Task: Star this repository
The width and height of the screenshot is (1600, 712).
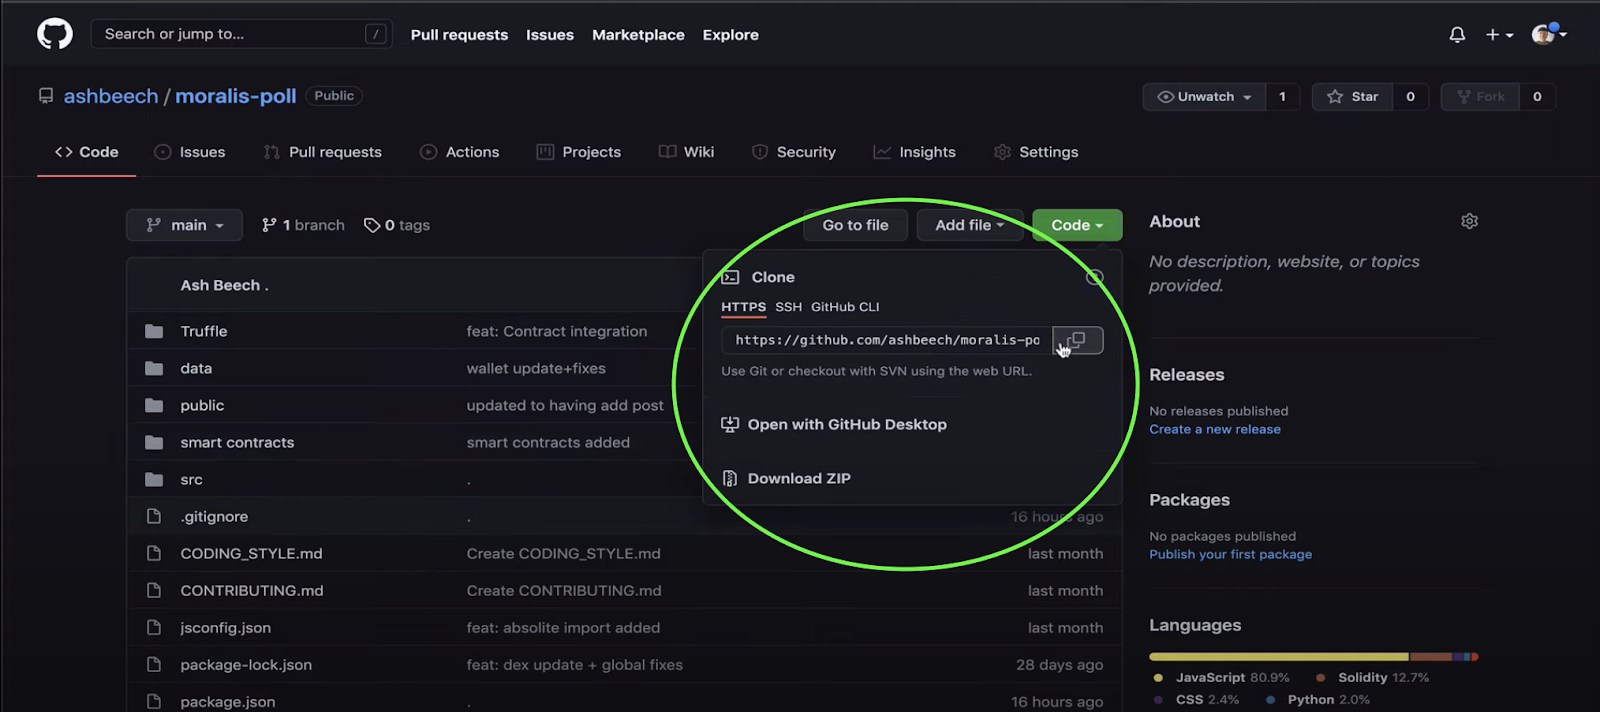Action: (1352, 97)
